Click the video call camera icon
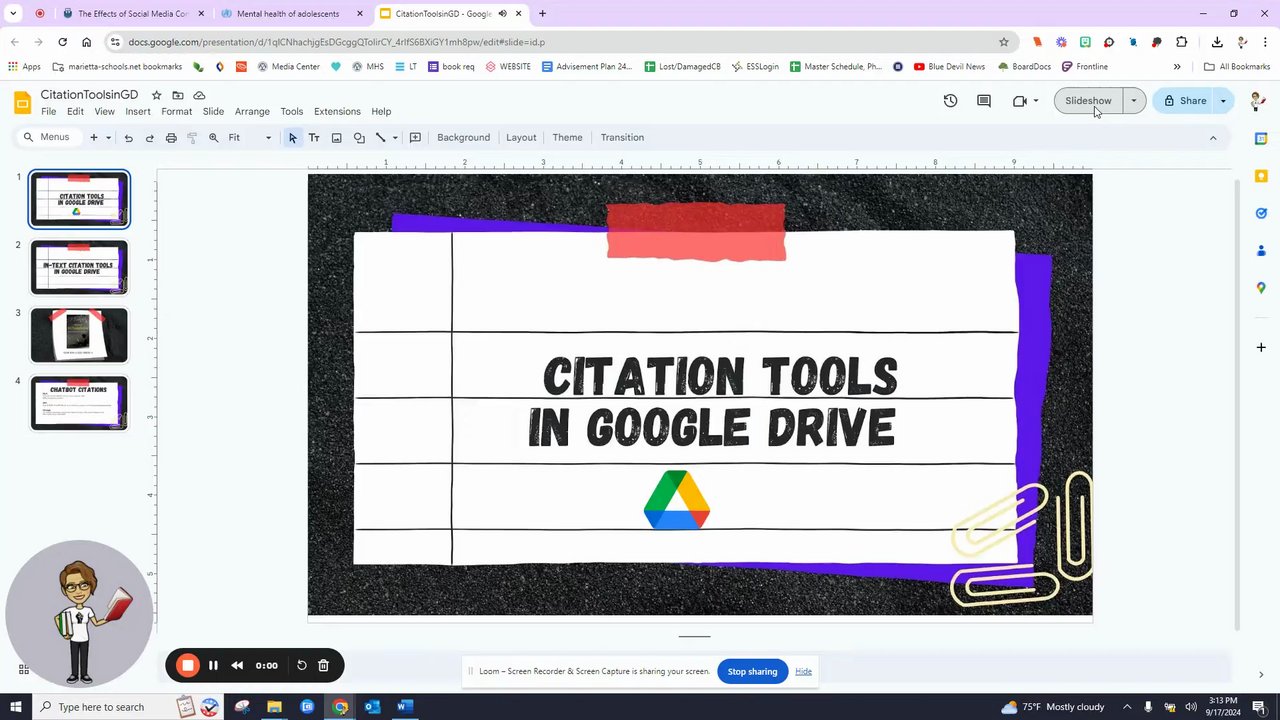This screenshot has height=720, width=1280. [1019, 101]
